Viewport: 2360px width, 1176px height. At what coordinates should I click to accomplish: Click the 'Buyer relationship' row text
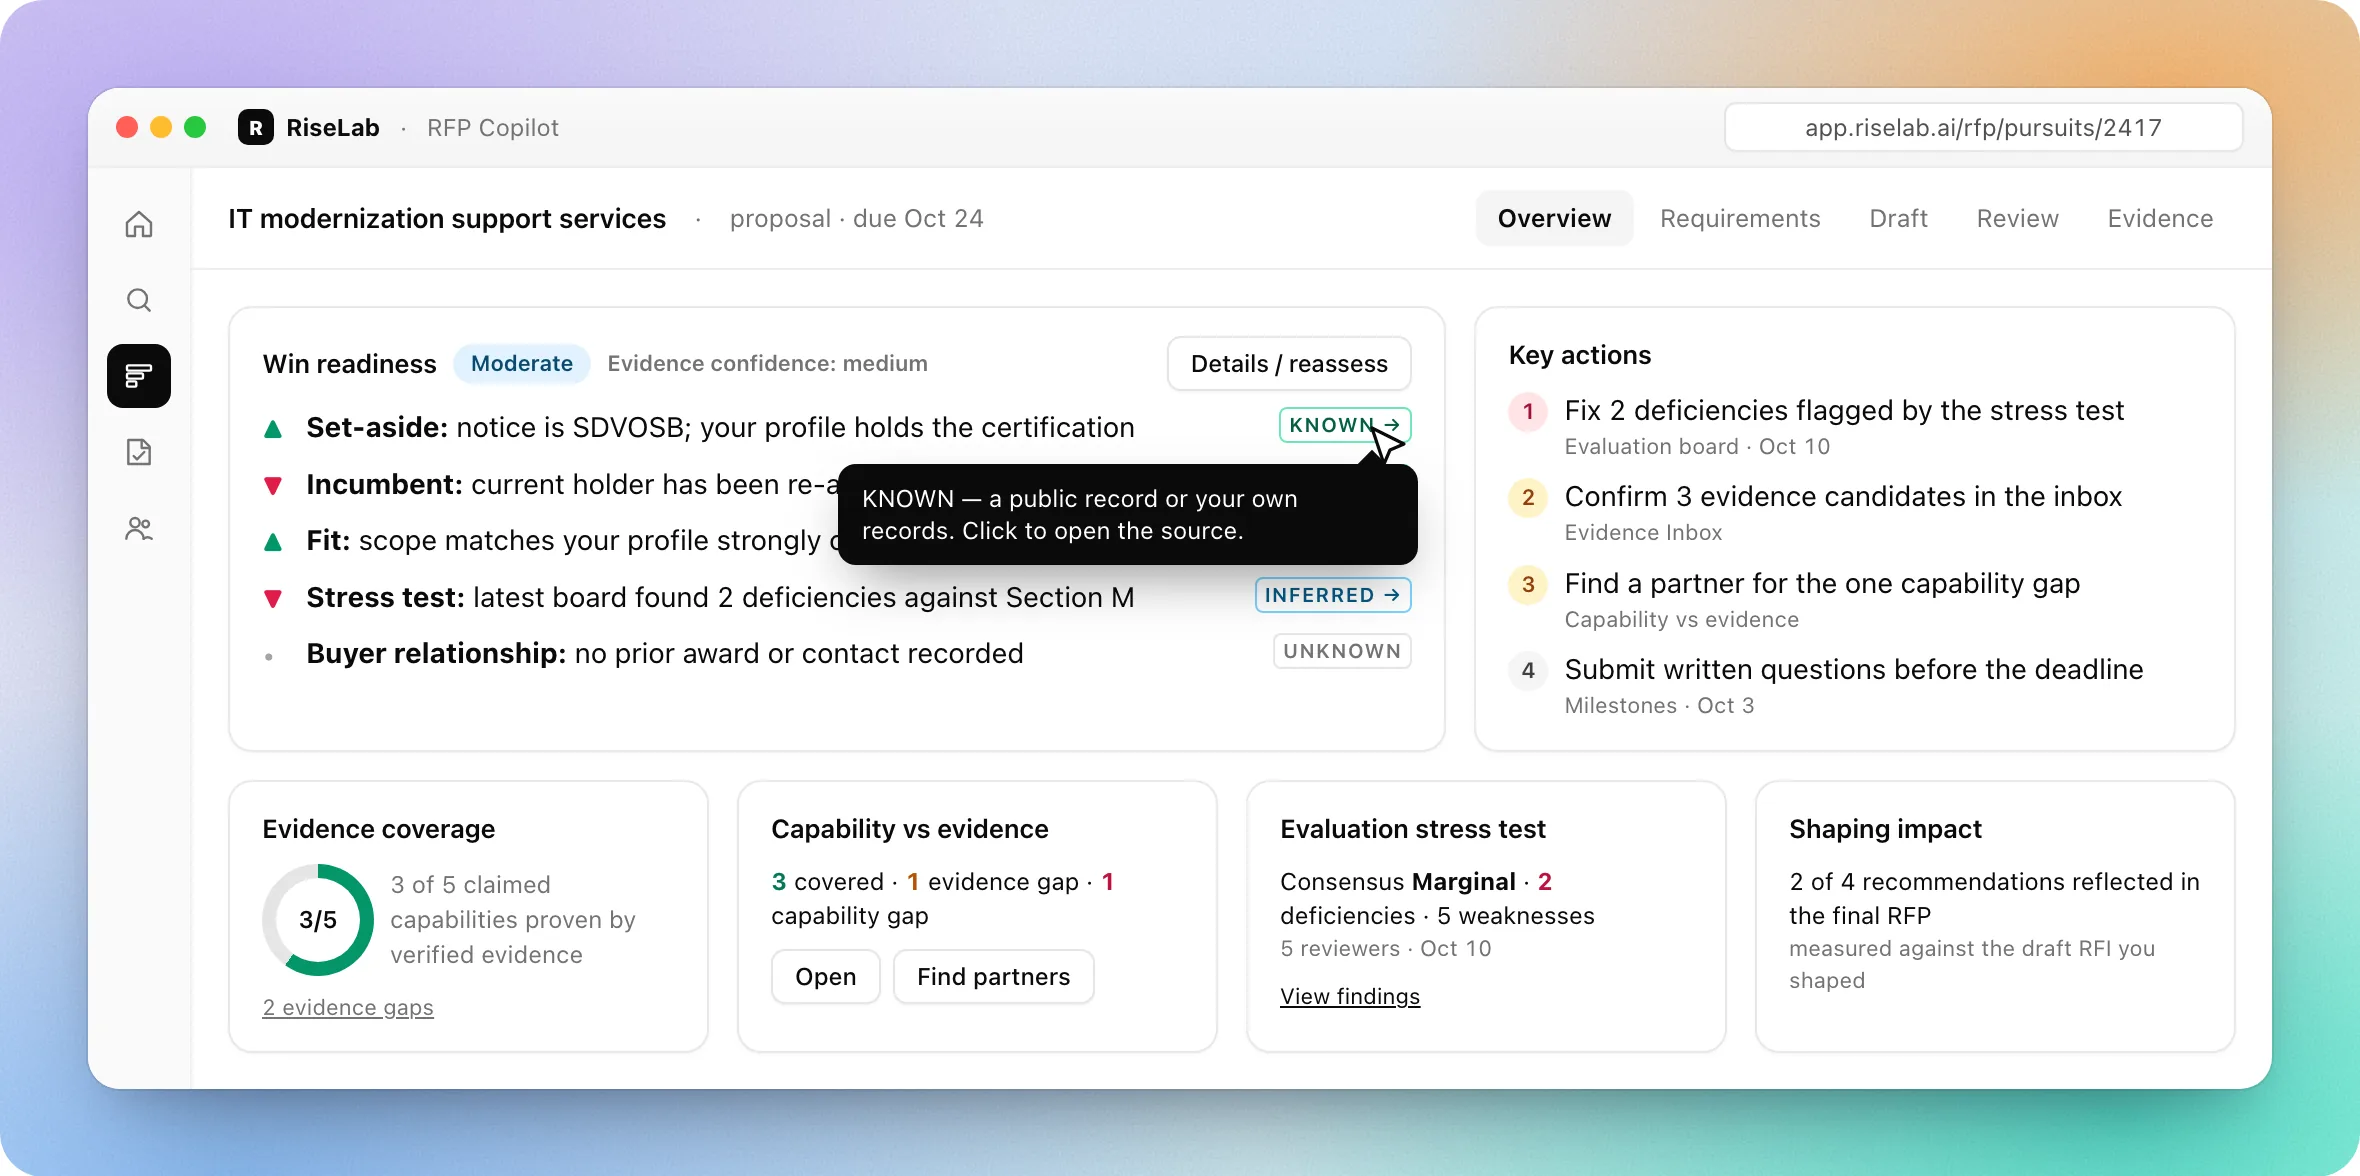pos(665,653)
